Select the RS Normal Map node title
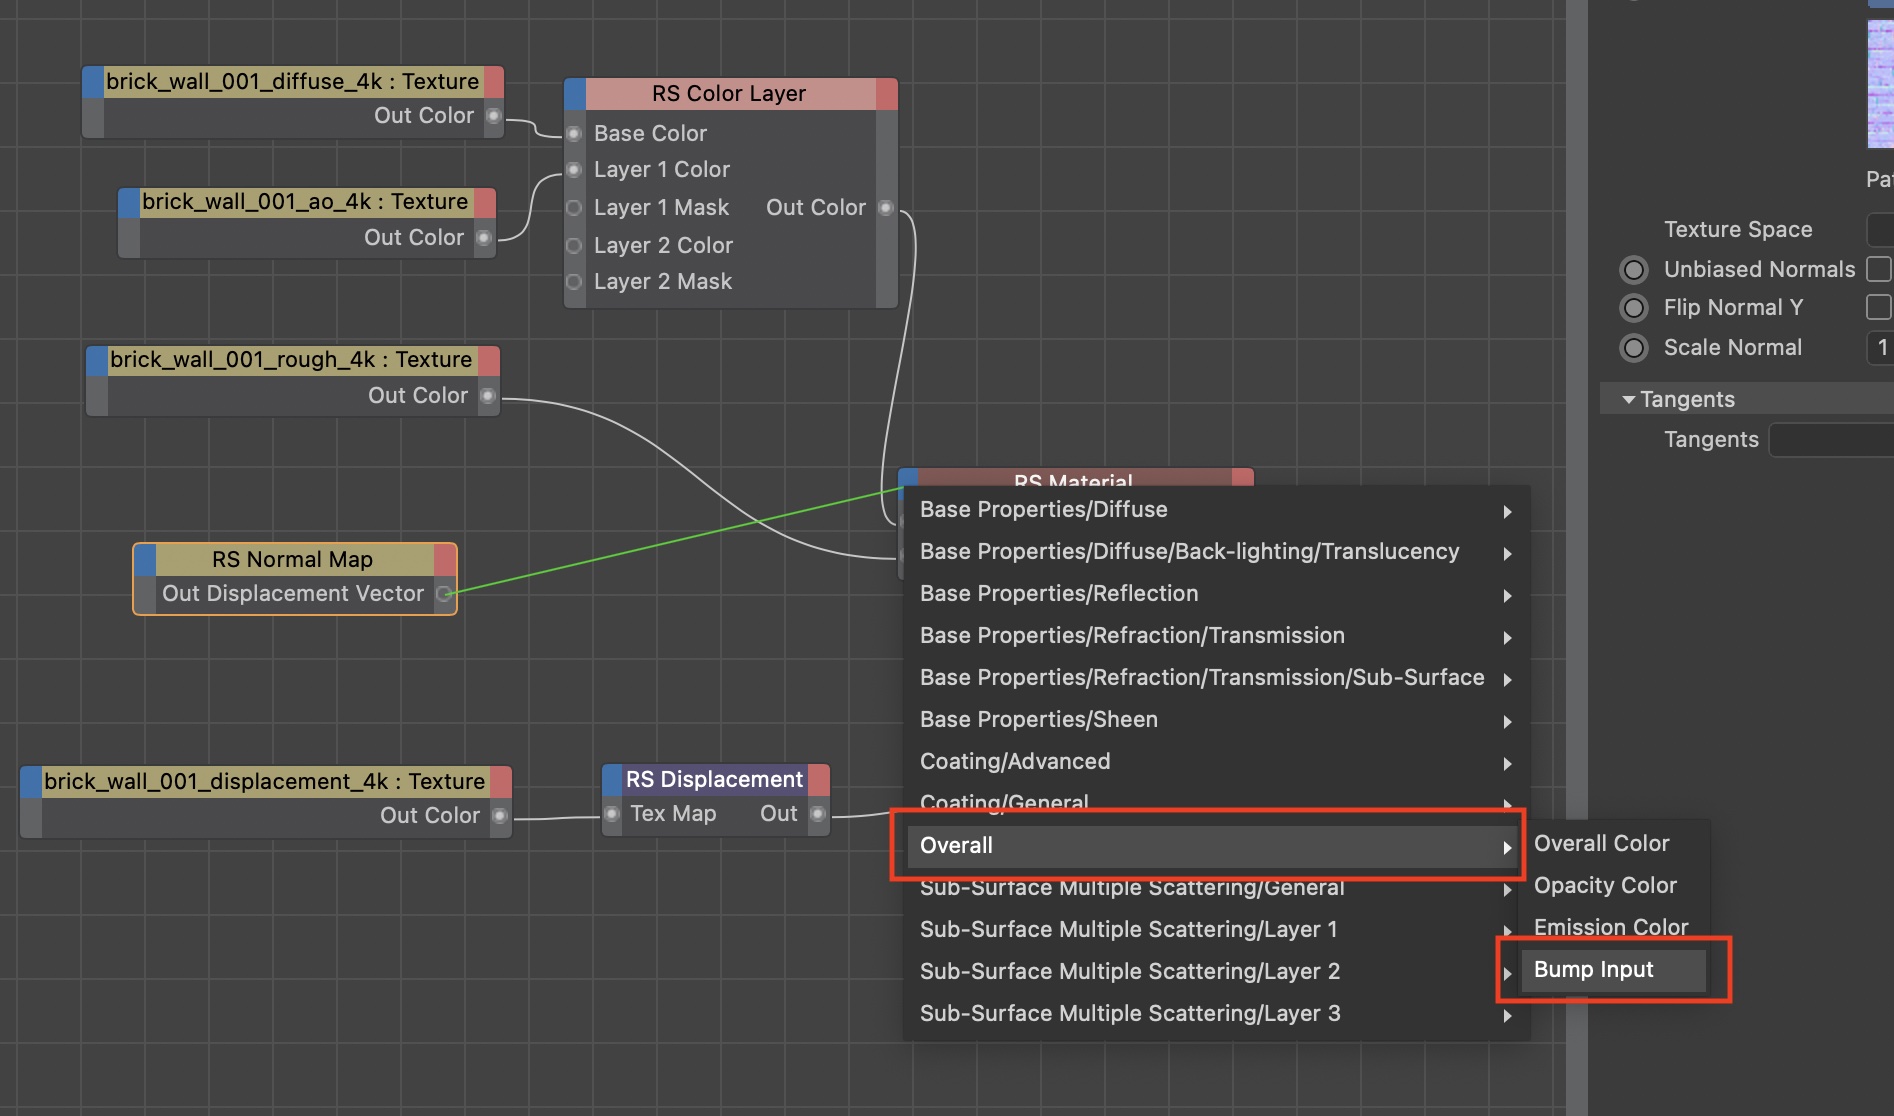The height and width of the screenshot is (1116, 1894). pos(293,560)
